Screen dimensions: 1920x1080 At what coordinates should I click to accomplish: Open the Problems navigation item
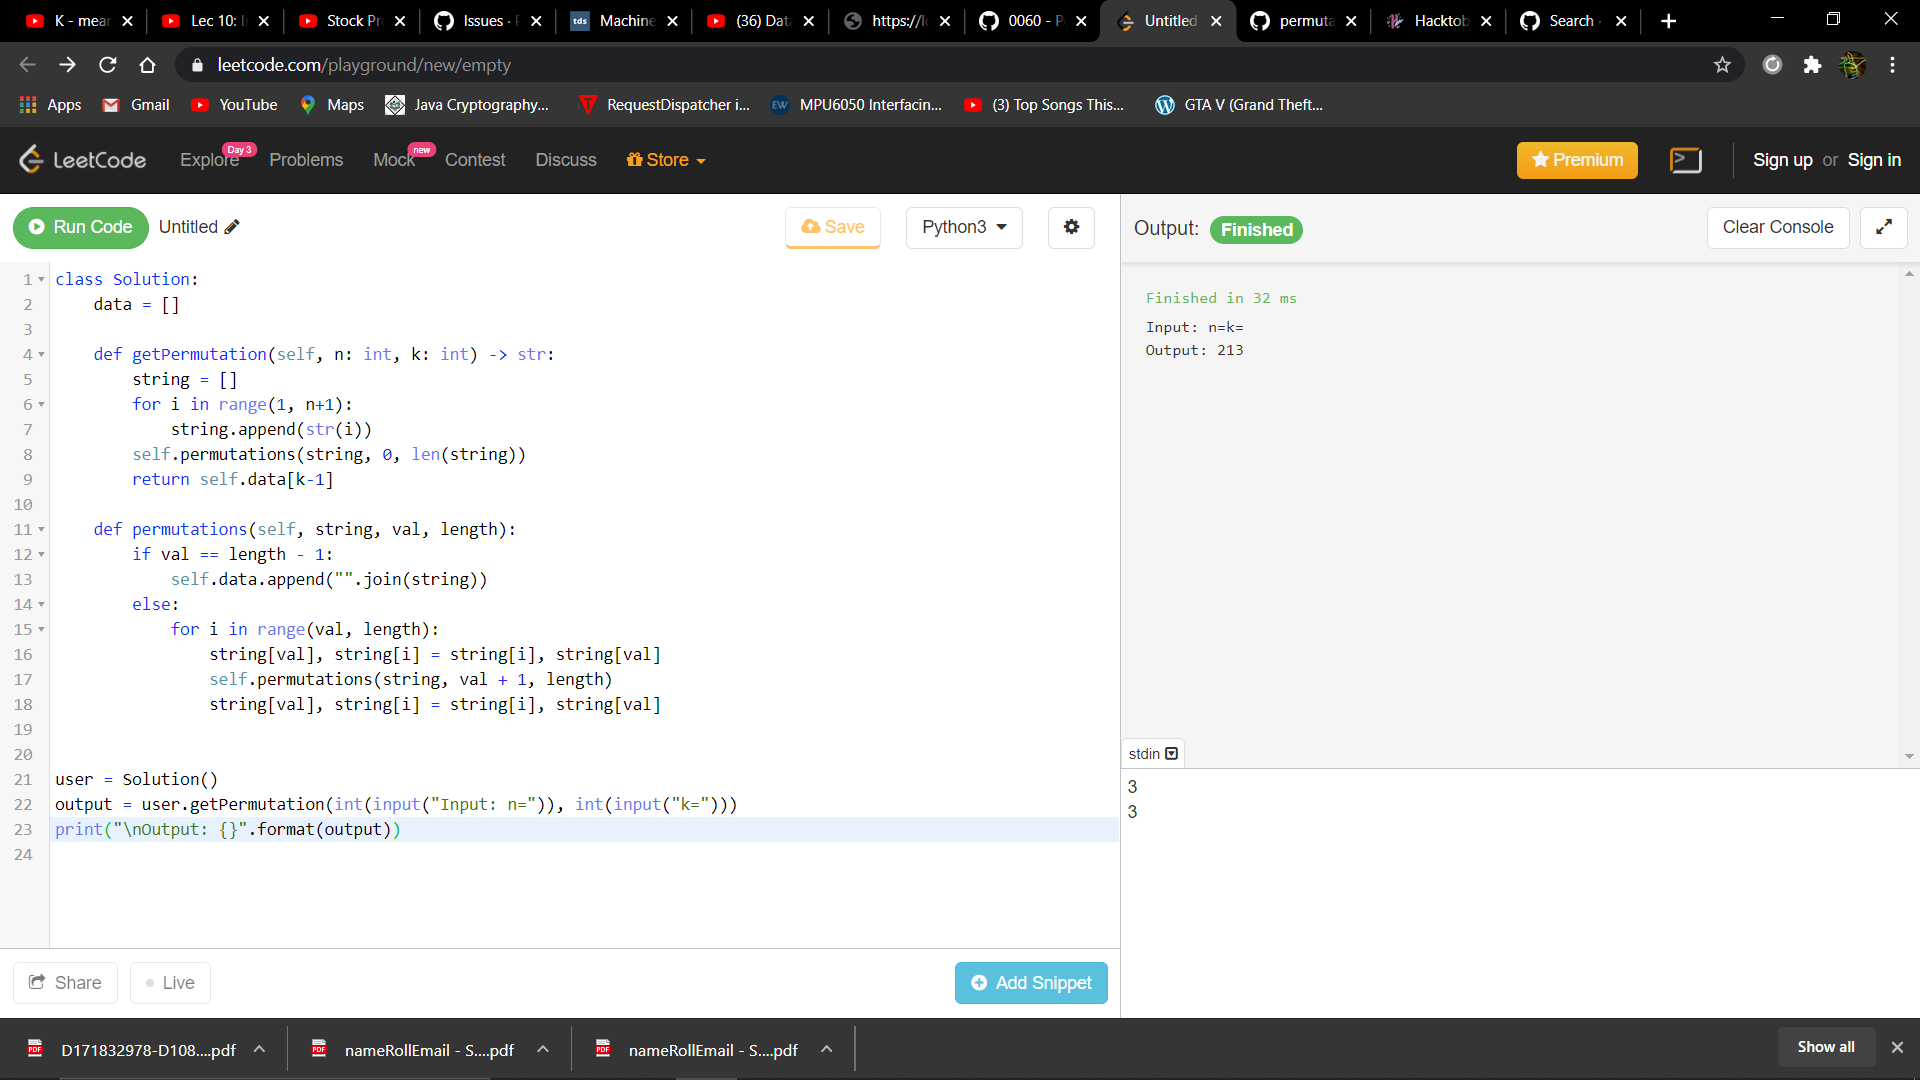305,160
